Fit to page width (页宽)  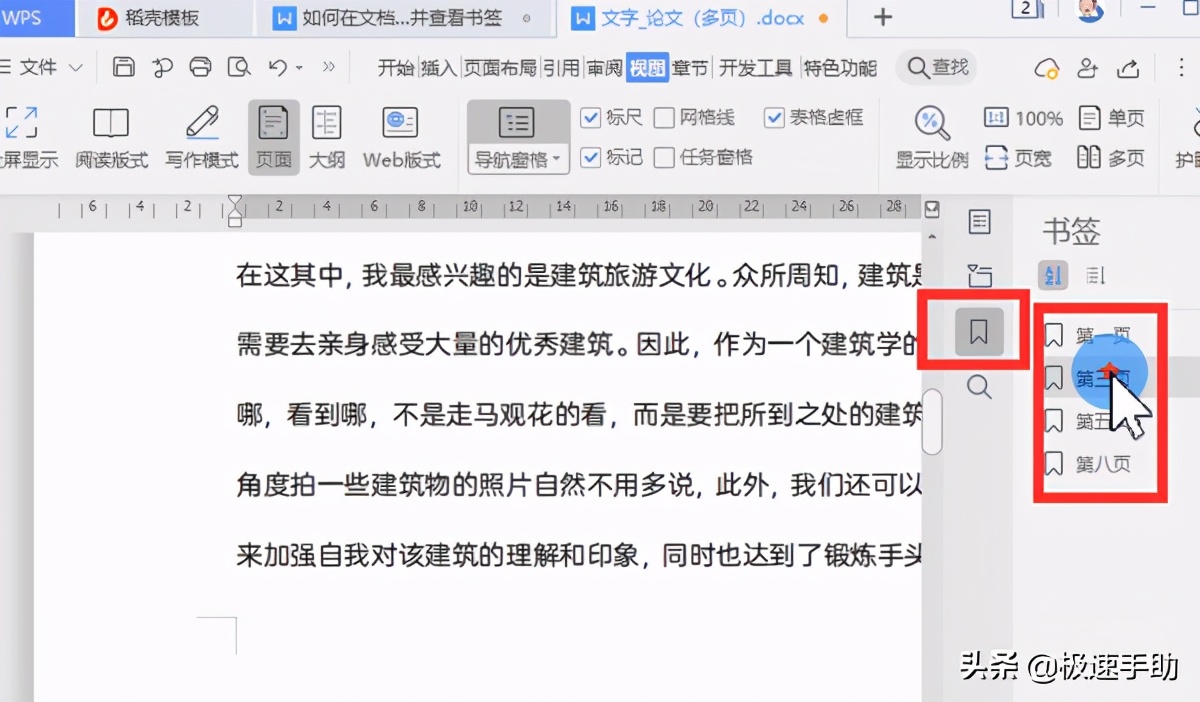pos(1018,158)
